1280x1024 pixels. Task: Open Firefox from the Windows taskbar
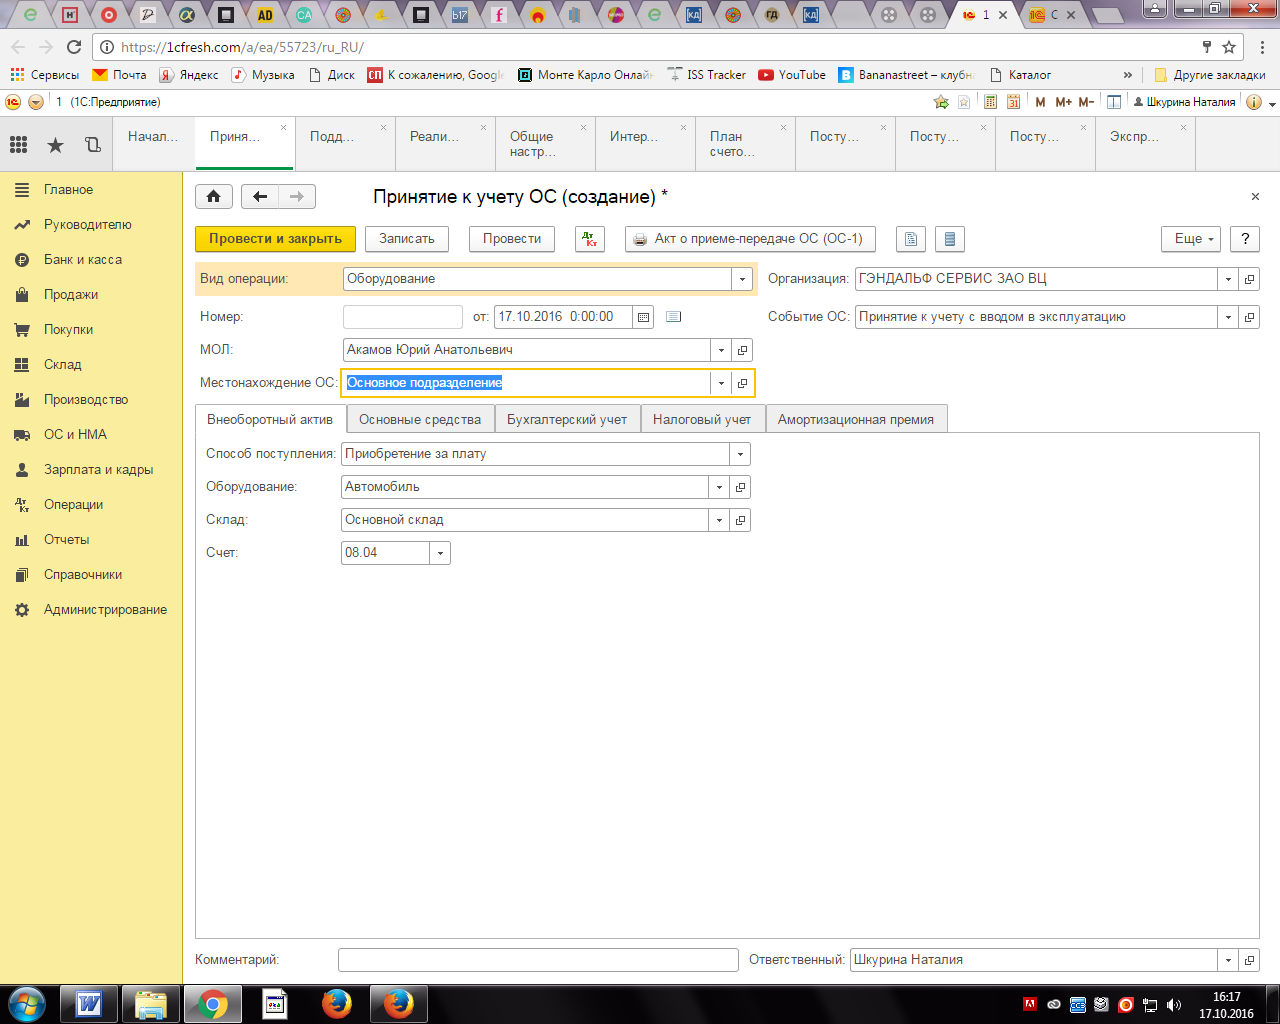click(337, 1004)
